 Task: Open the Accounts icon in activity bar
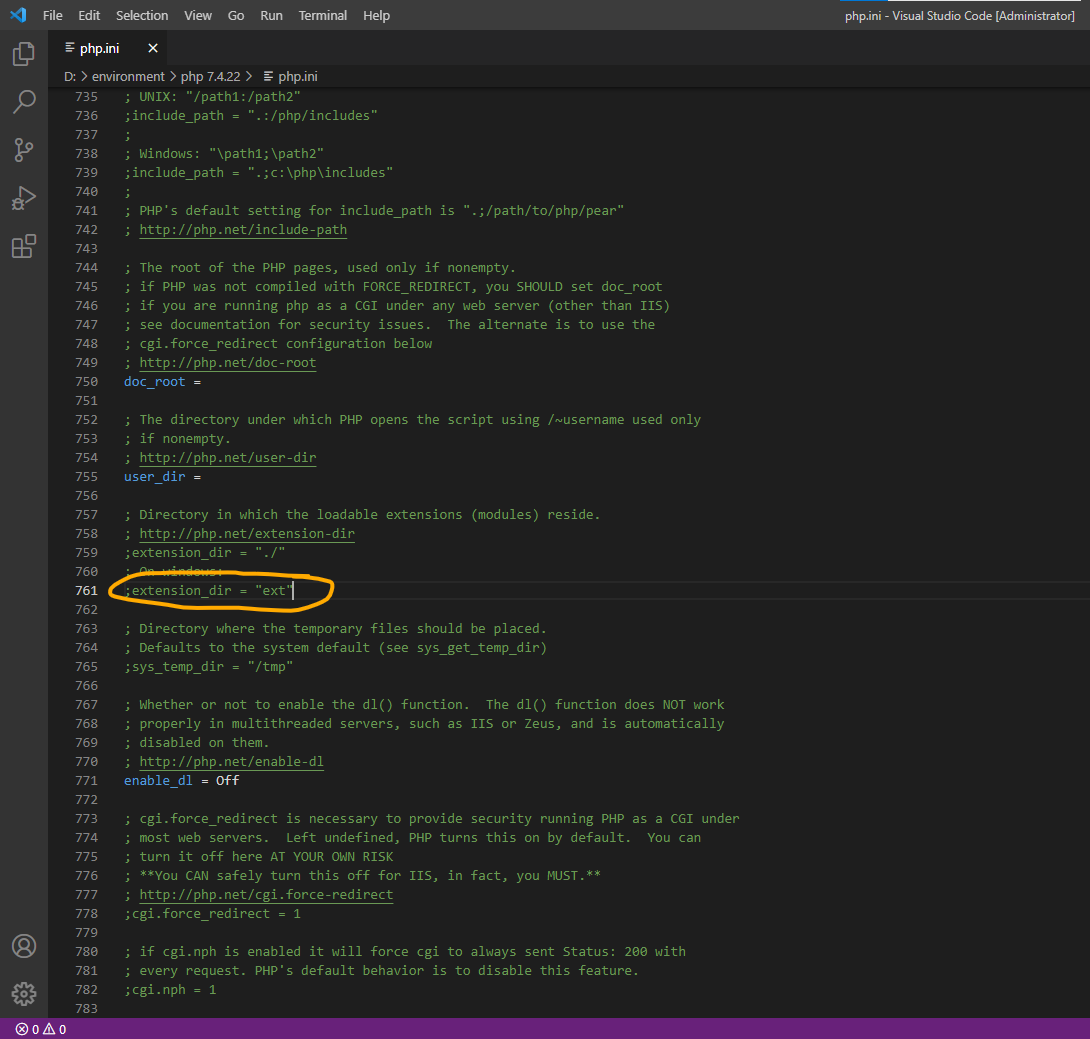pos(24,946)
